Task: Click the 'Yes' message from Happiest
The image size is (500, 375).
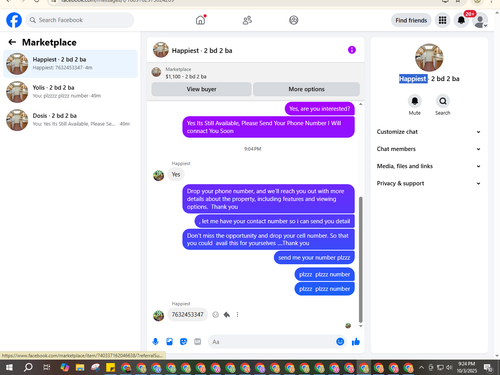Action: coord(176,174)
